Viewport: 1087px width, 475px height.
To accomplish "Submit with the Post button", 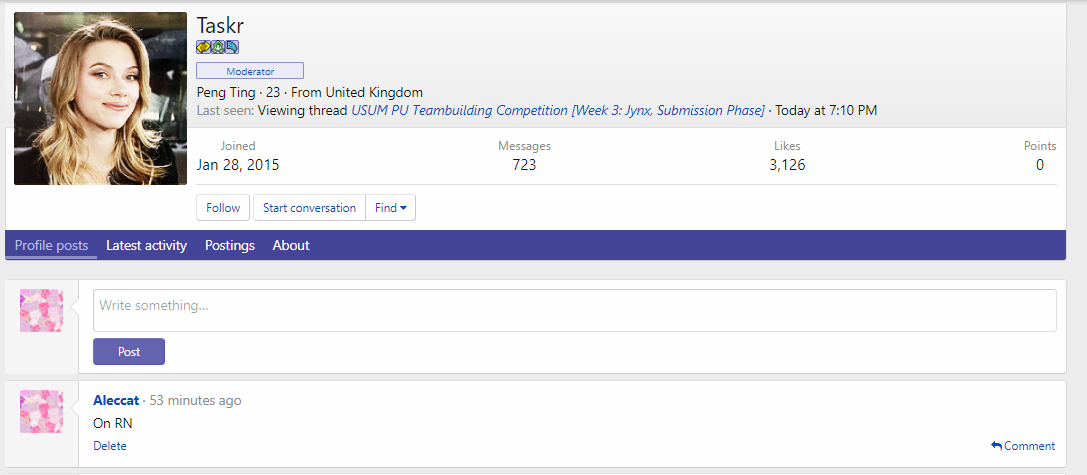I will [129, 352].
